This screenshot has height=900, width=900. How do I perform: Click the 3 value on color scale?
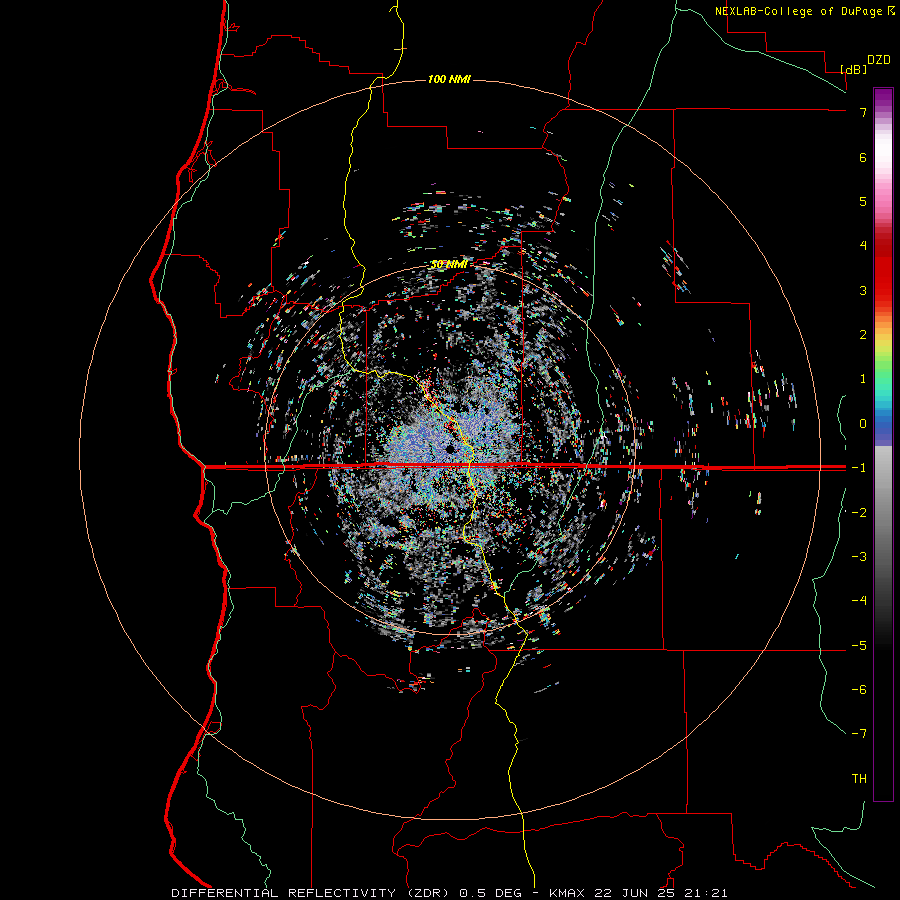pyautogui.click(x=863, y=290)
